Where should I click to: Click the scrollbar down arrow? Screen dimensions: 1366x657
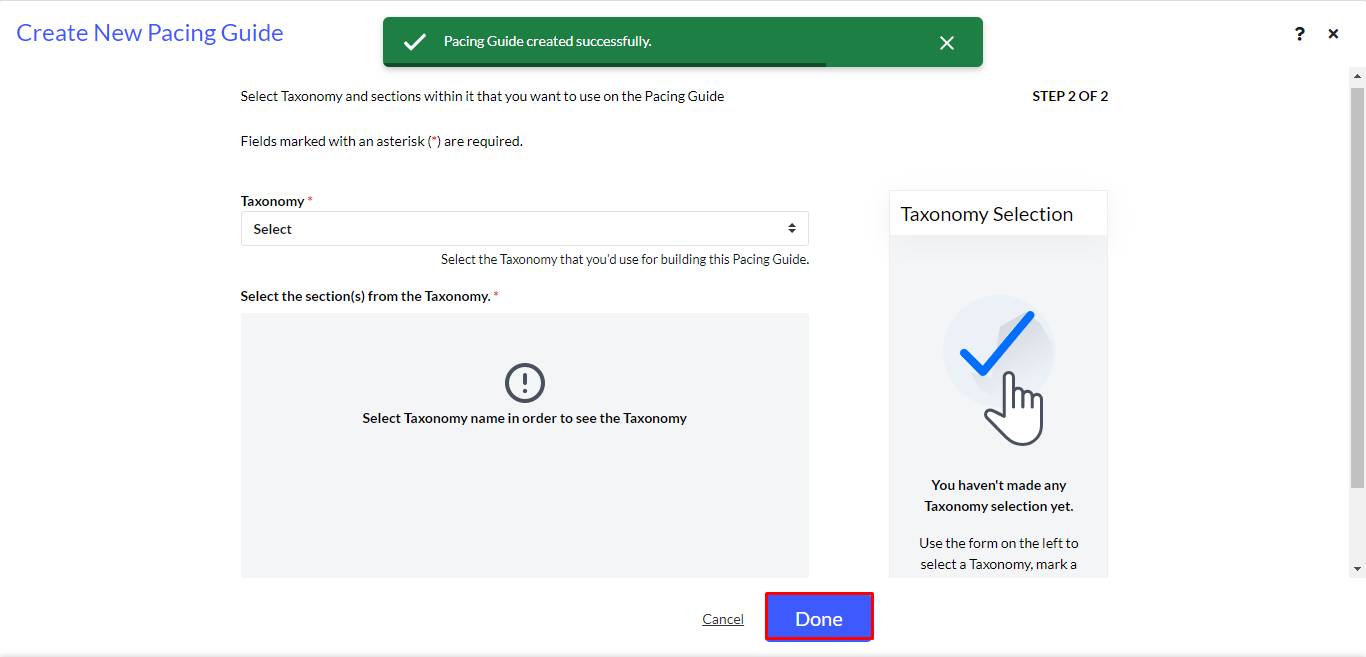(x=1357, y=568)
